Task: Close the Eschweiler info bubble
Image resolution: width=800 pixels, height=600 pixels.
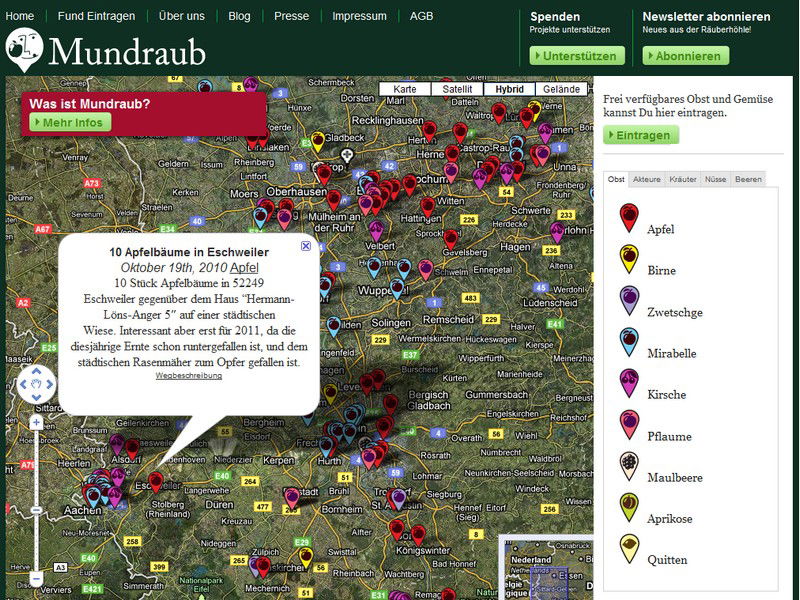Action: (306, 245)
